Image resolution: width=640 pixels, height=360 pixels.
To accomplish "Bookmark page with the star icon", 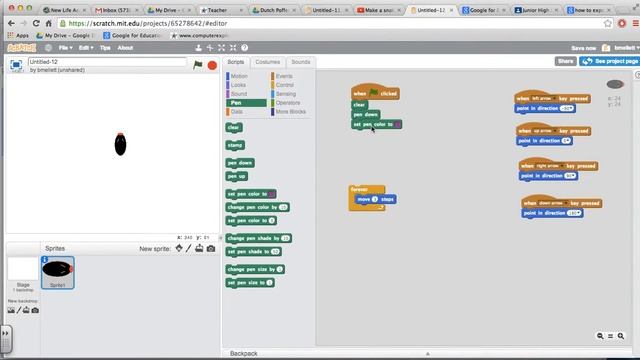I will (x=608, y=23).
